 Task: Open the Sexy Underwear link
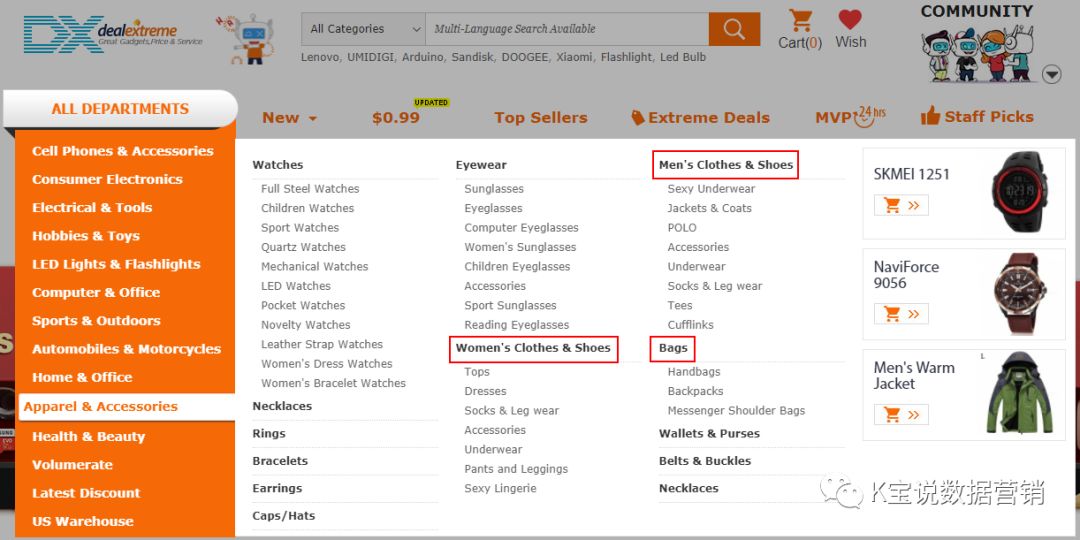tap(711, 189)
